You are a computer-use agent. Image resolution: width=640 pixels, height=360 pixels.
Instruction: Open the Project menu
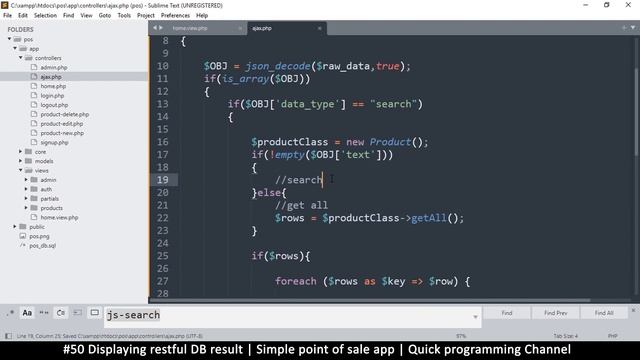click(146, 16)
